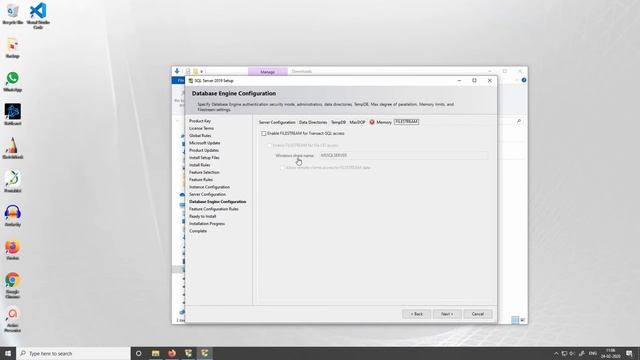This screenshot has height=360, width=640.
Task: Select Database Engine Configuration step in sidebar
Action: pos(218,202)
